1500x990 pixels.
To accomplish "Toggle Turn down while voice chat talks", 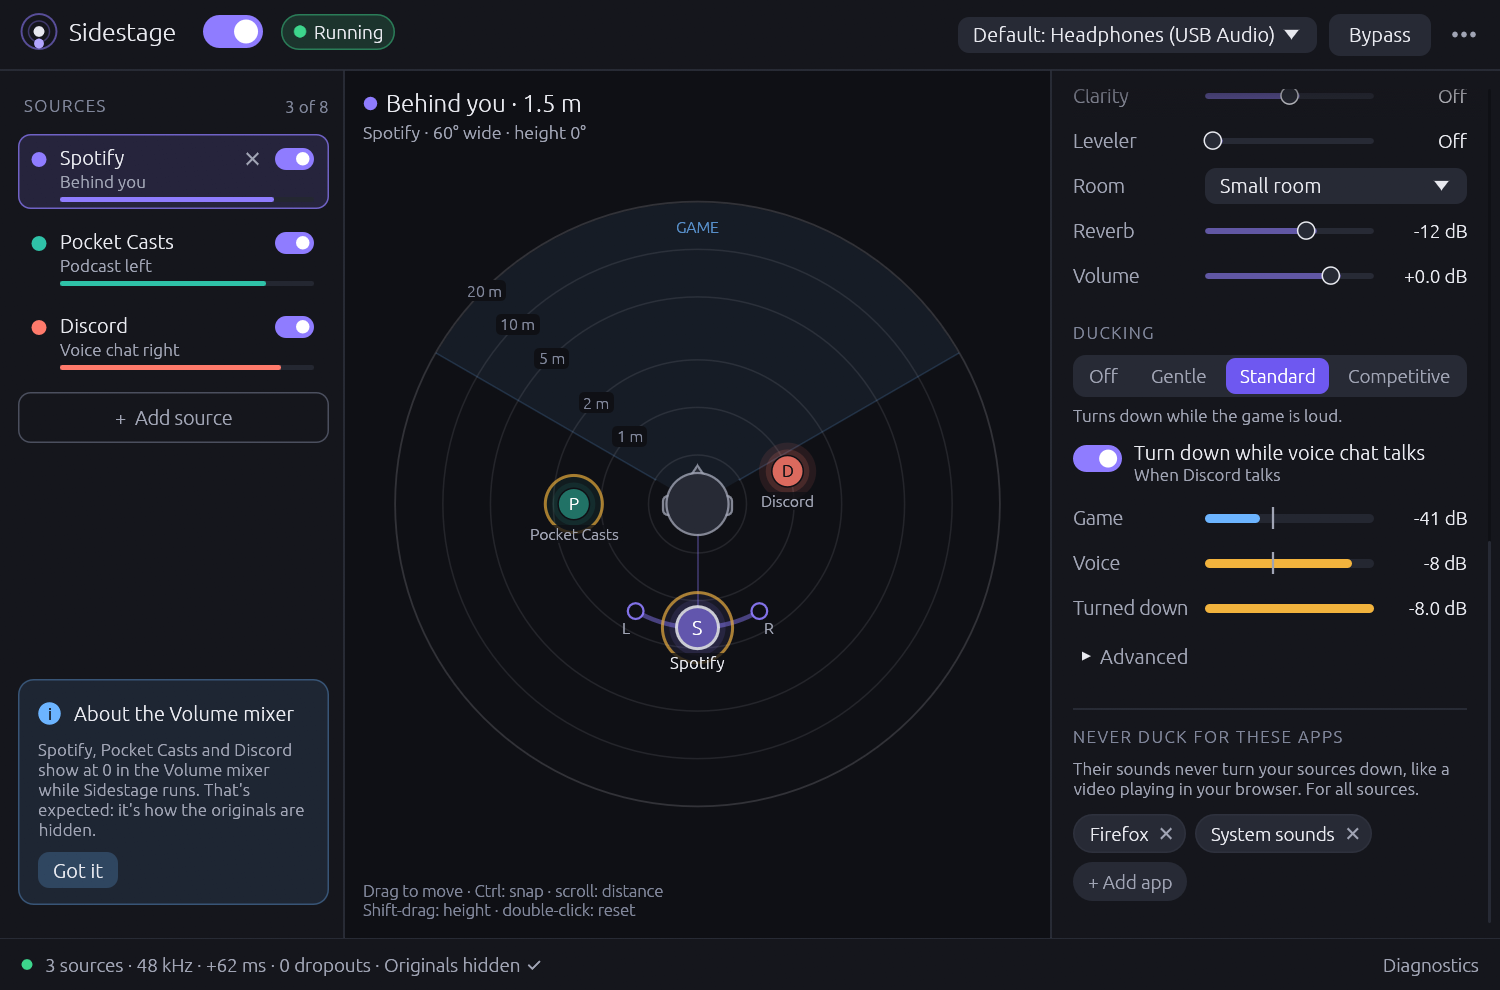I will pos(1097,458).
